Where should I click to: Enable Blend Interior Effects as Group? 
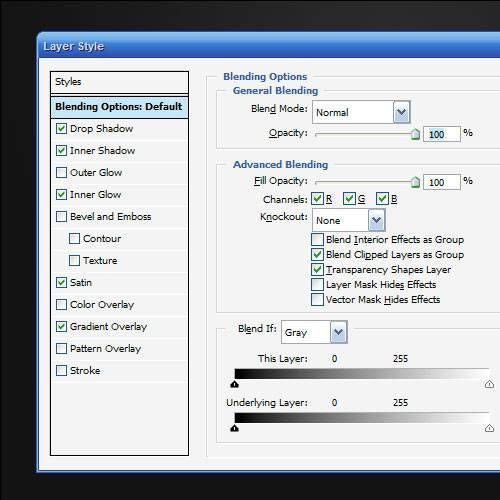pos(317,240)
